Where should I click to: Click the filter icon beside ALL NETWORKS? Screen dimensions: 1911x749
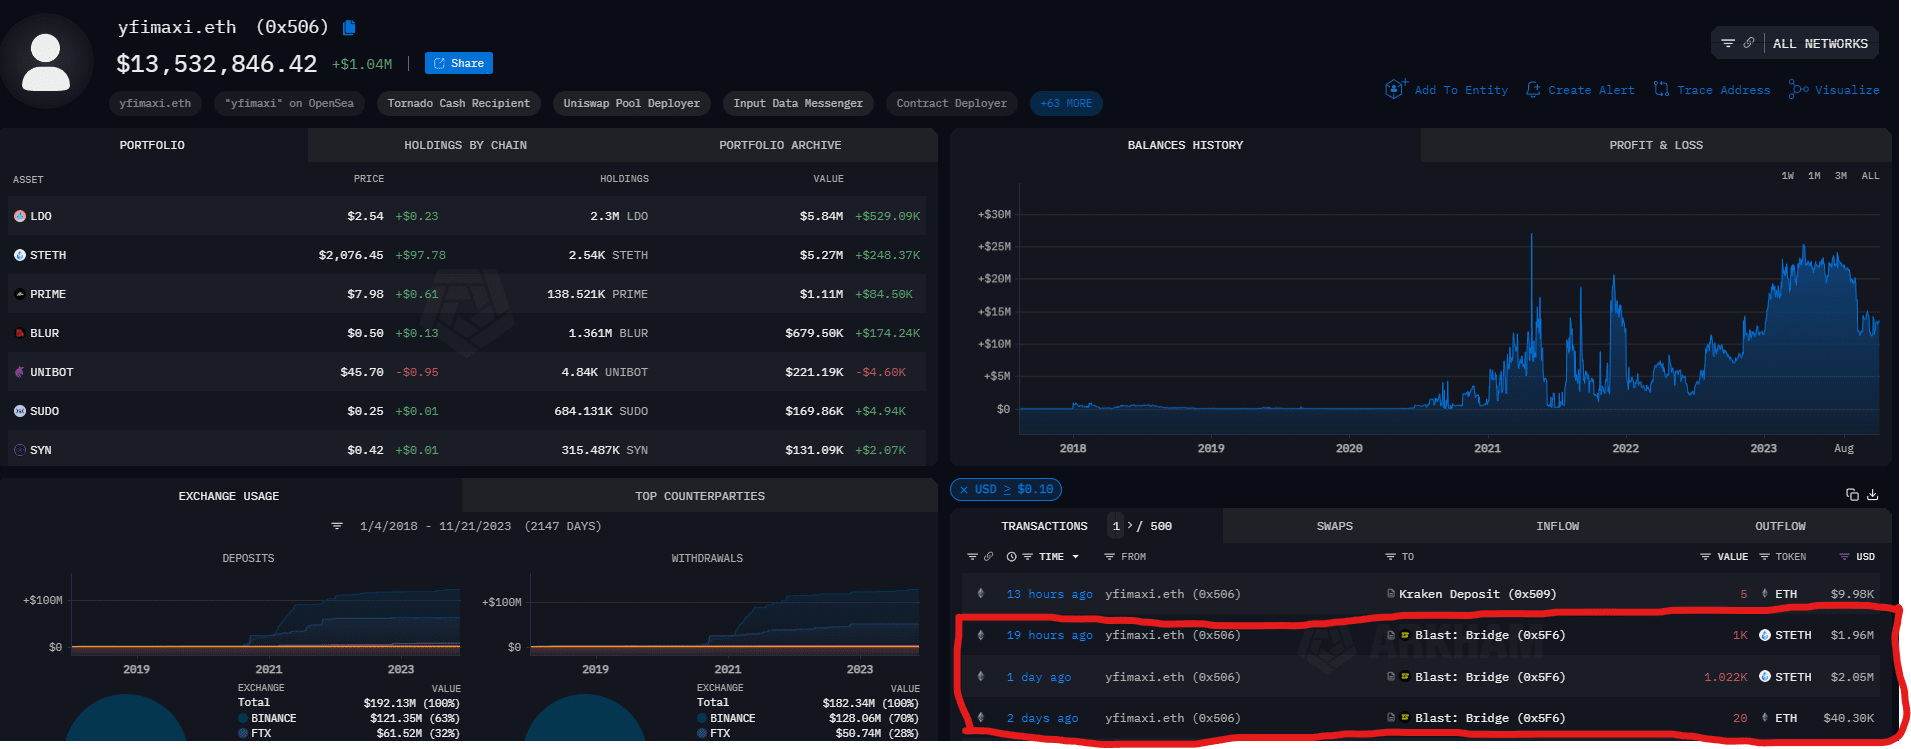click(x=1728, y=43)
